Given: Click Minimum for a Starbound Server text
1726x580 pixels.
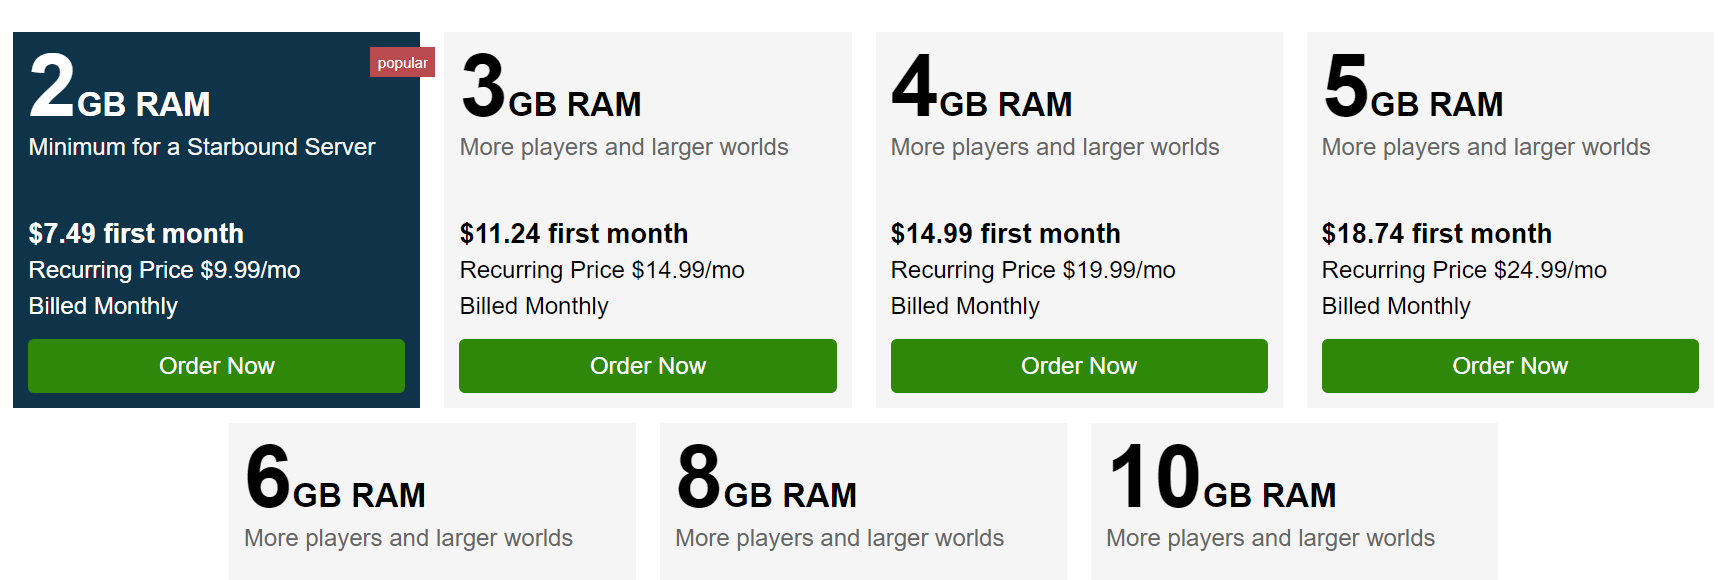Looking at the screenshot, I should tap(202, 147).
